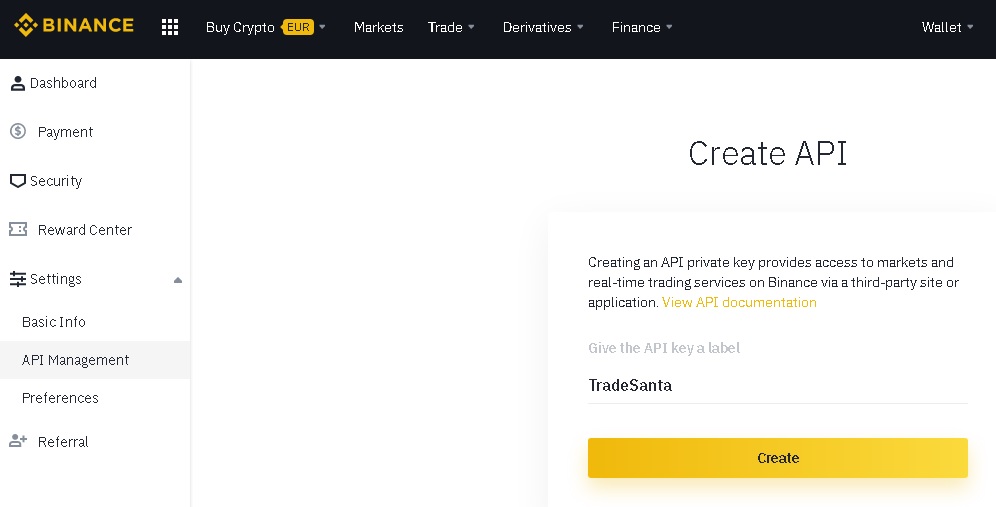Viewport: 996px width, 507px height.
Task: Open the Buy Crypto menu
Action: click(240, 27)
